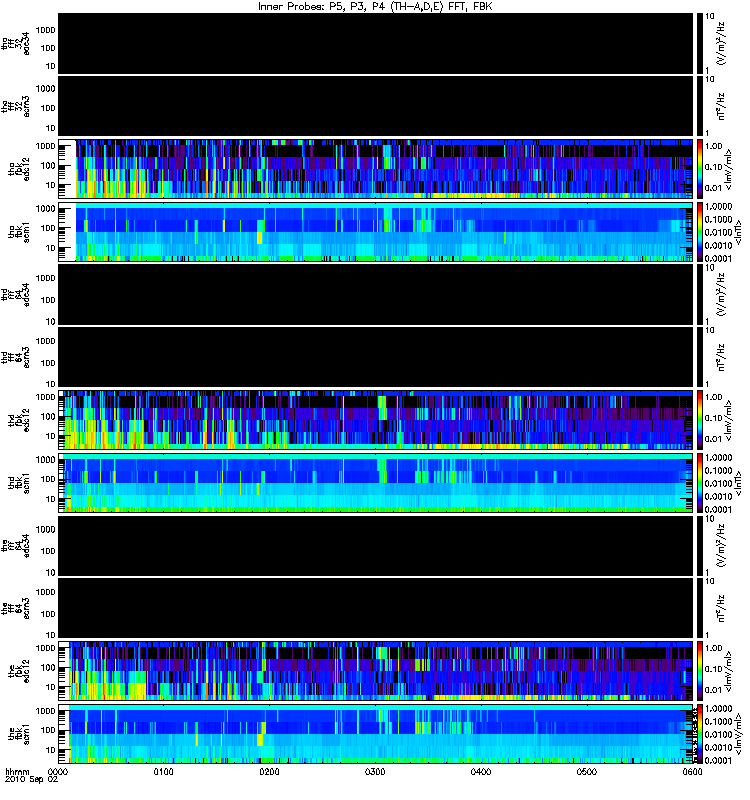The width and height of the screenshot is (750, 800).
Task: Click the 0.0001 color scale value beside thd scm1
Action: tap(718, 509)
